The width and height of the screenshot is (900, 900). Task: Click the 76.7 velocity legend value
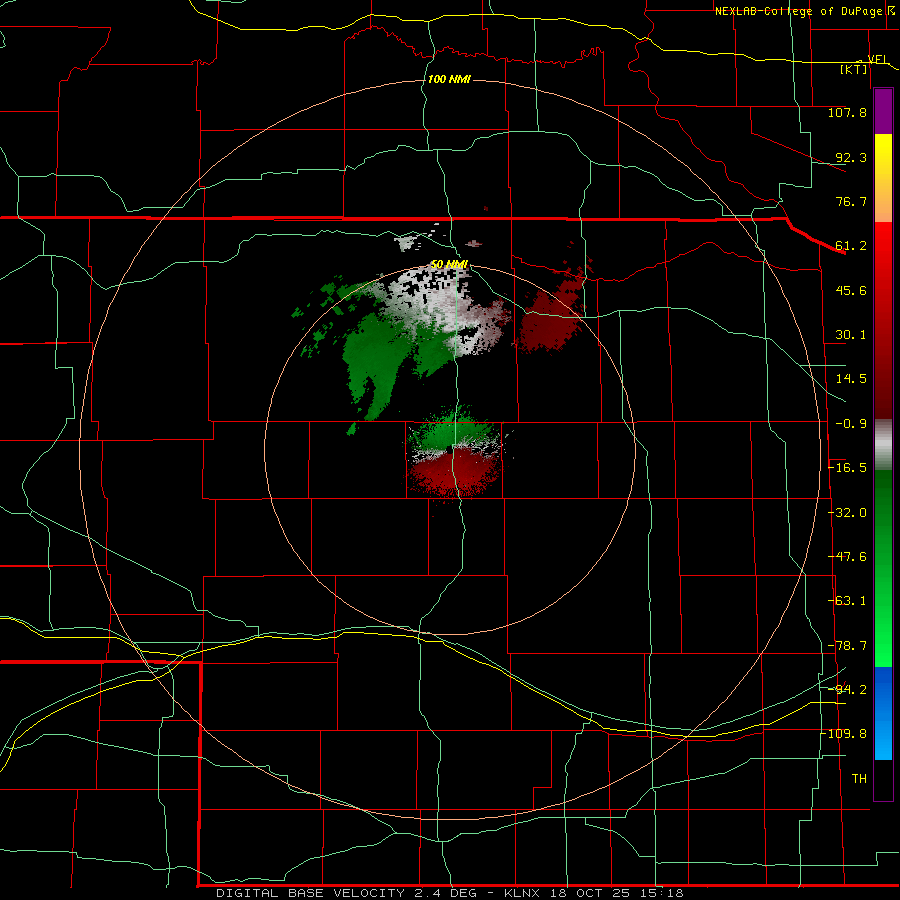point(851,201)
